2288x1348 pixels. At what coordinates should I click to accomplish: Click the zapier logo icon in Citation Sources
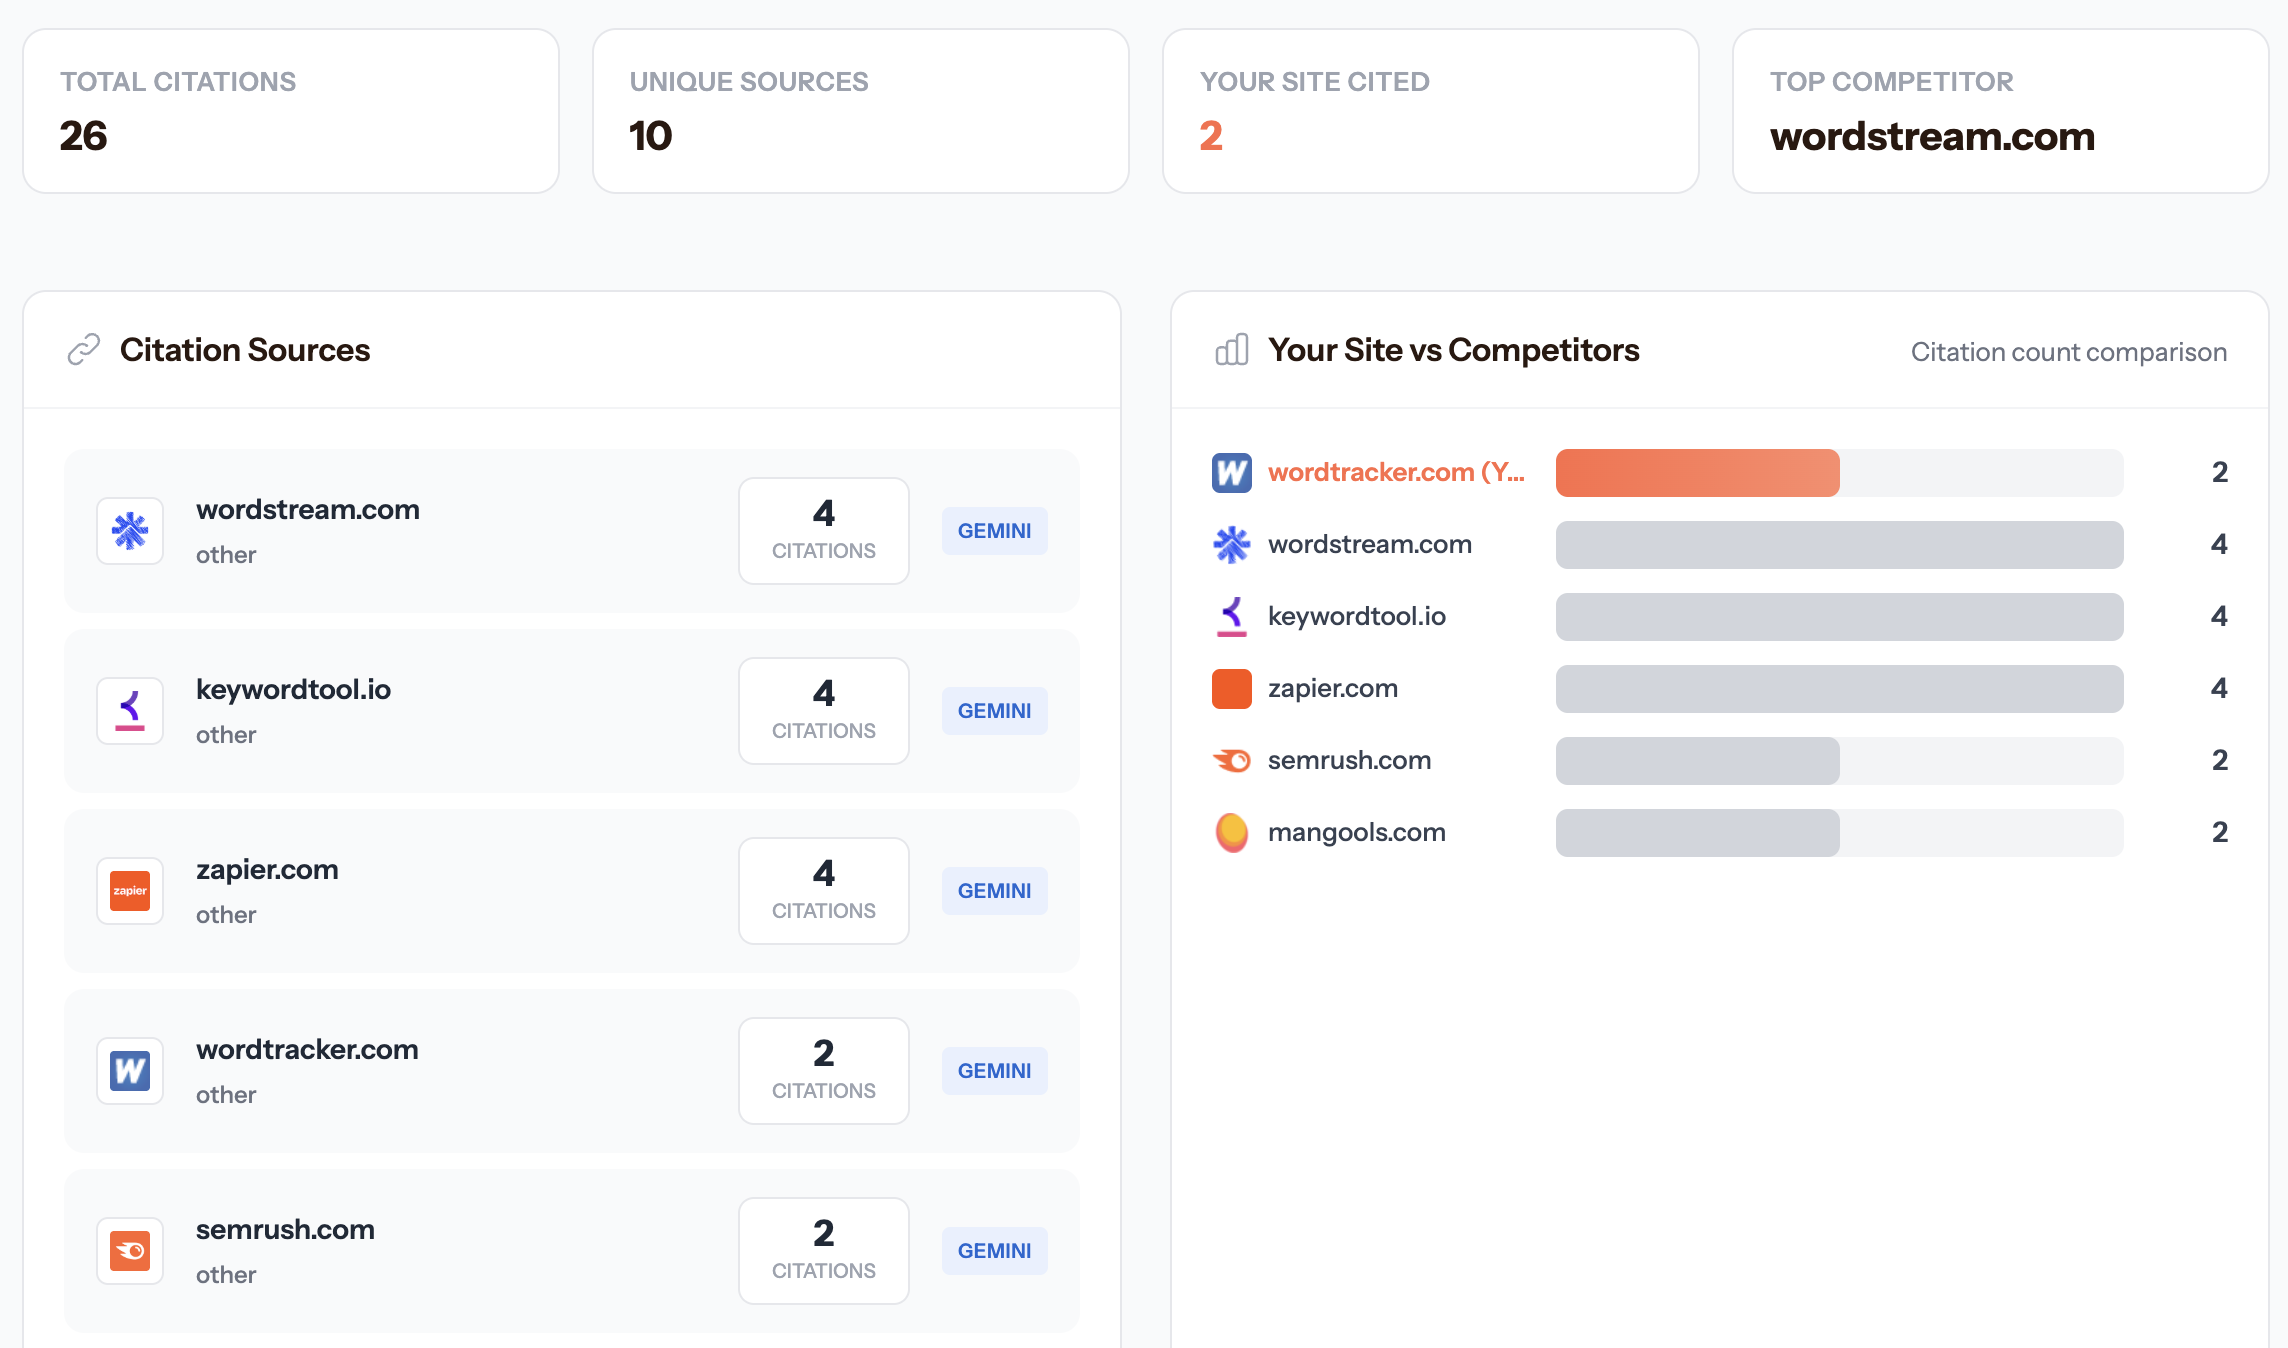130,891
